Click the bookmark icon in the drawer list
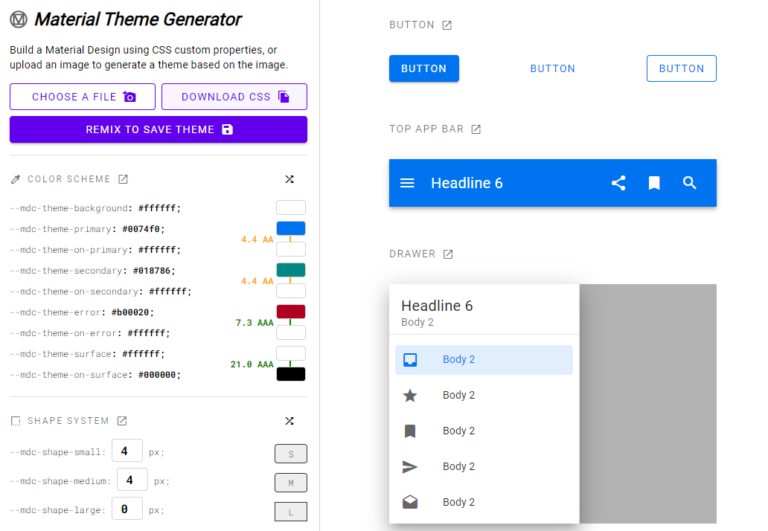Screen dimensions: 768x531 click(x=410, y=431)
